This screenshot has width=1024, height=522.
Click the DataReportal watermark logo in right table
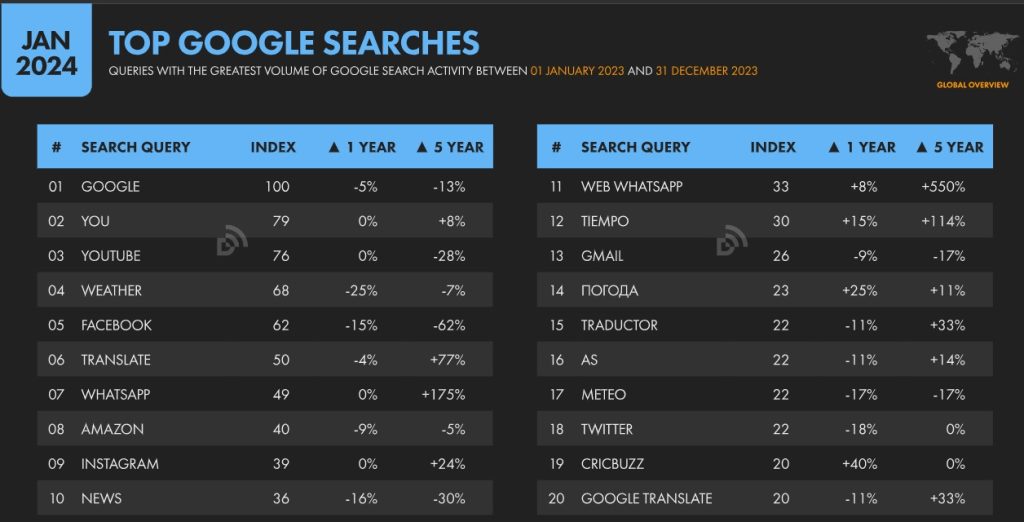click(731, 240)
